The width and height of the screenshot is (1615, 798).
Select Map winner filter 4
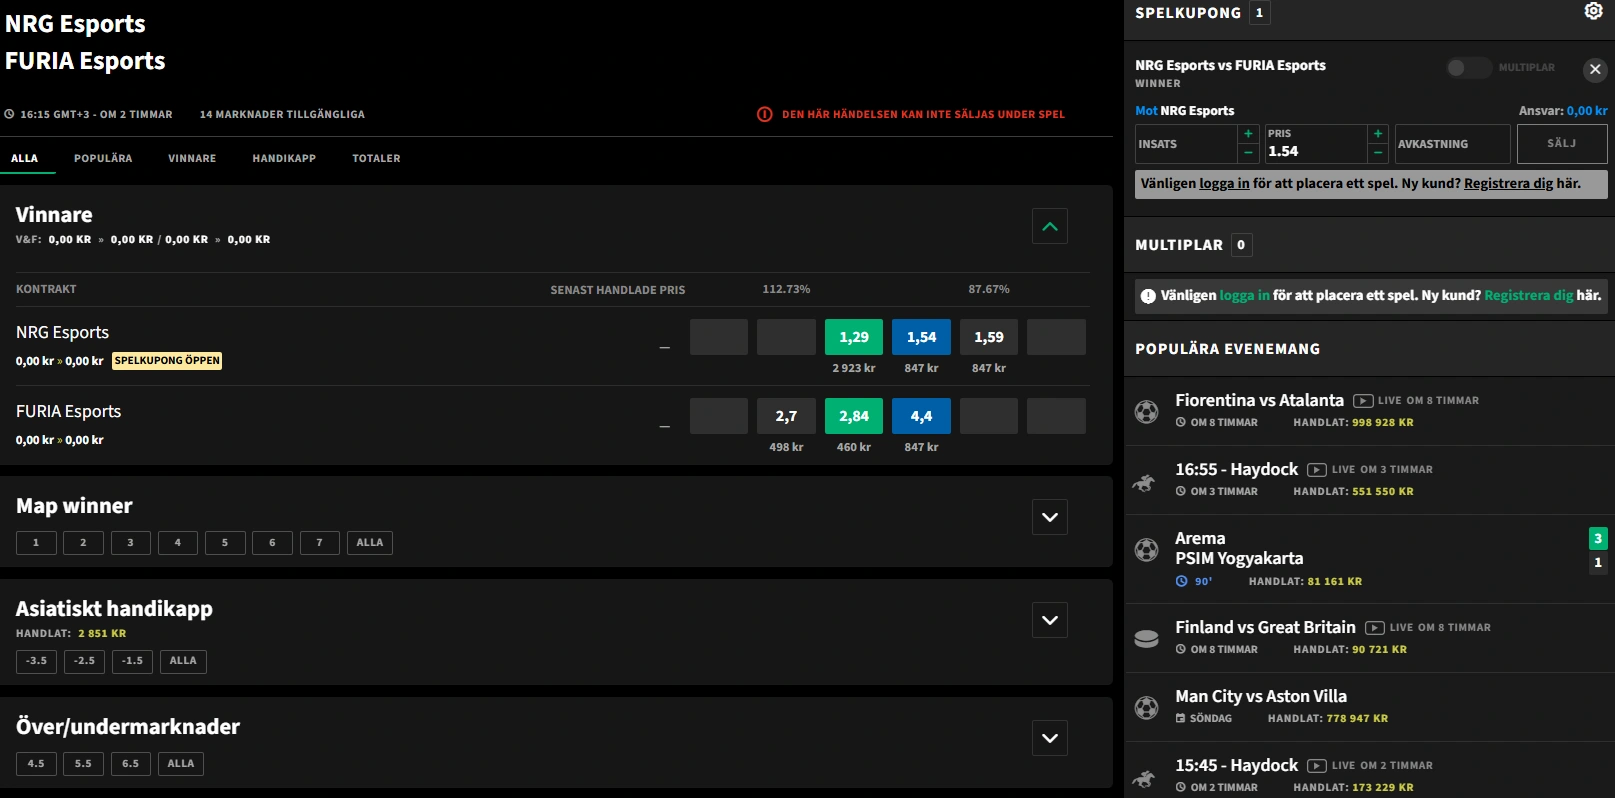tap(178, 543)
